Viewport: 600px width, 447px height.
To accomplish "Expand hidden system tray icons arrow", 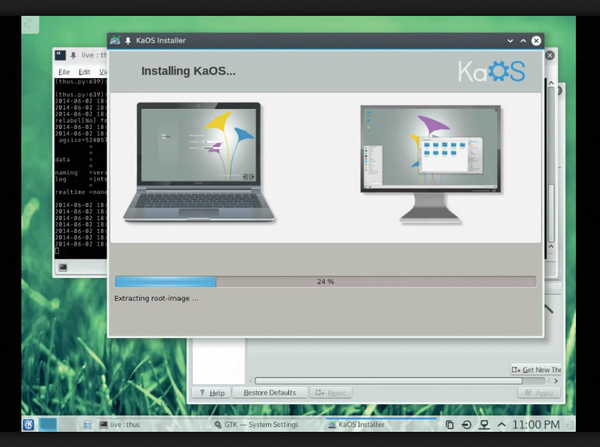I will click(501, 424).
